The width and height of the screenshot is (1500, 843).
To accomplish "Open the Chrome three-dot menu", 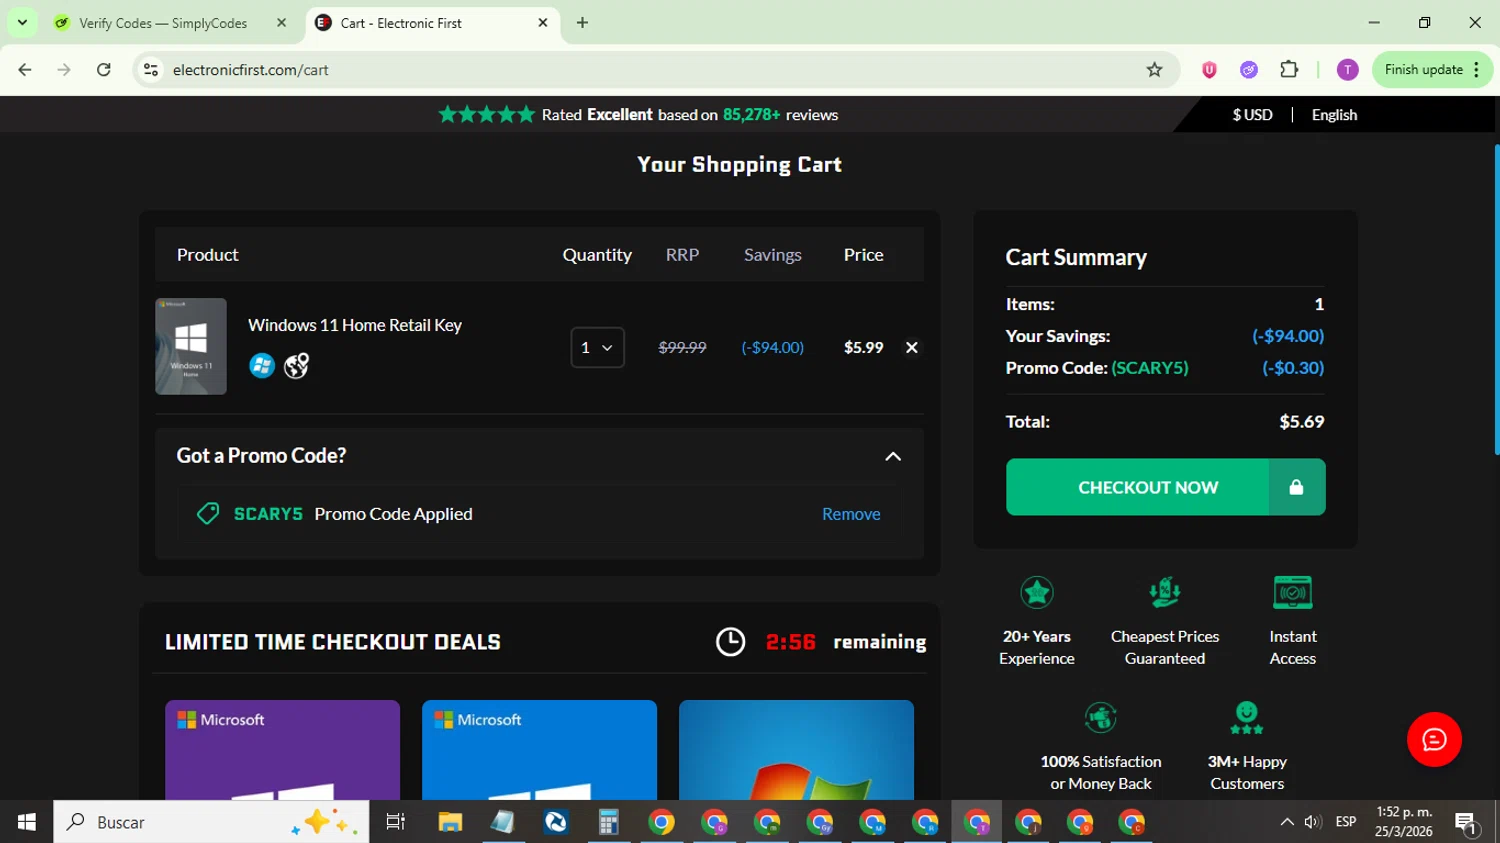I will tap(1476, 70).
